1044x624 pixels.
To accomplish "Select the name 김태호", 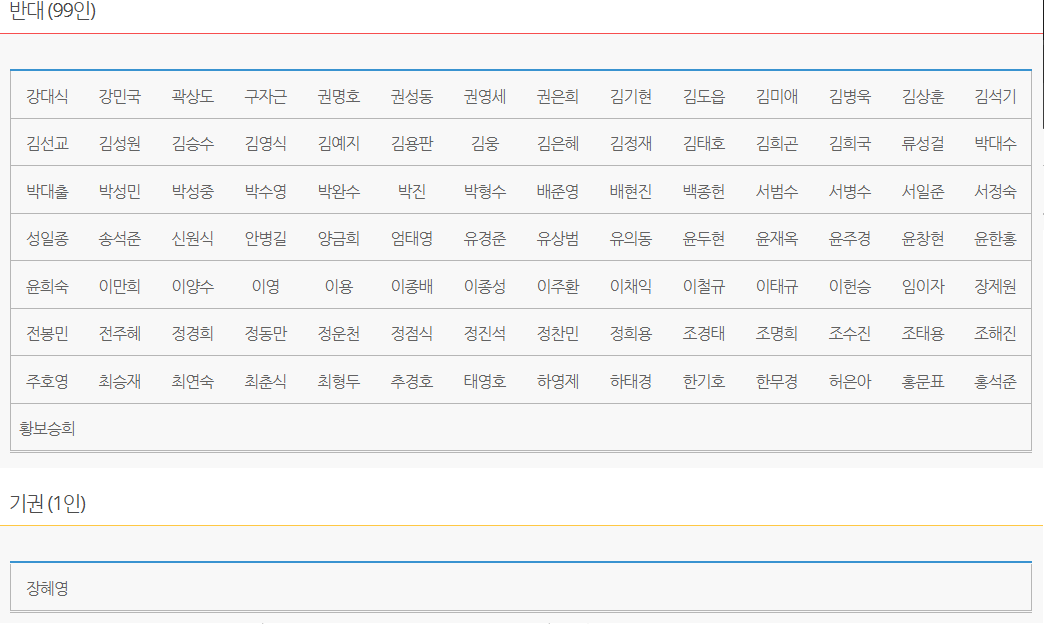I will point(704,143).
